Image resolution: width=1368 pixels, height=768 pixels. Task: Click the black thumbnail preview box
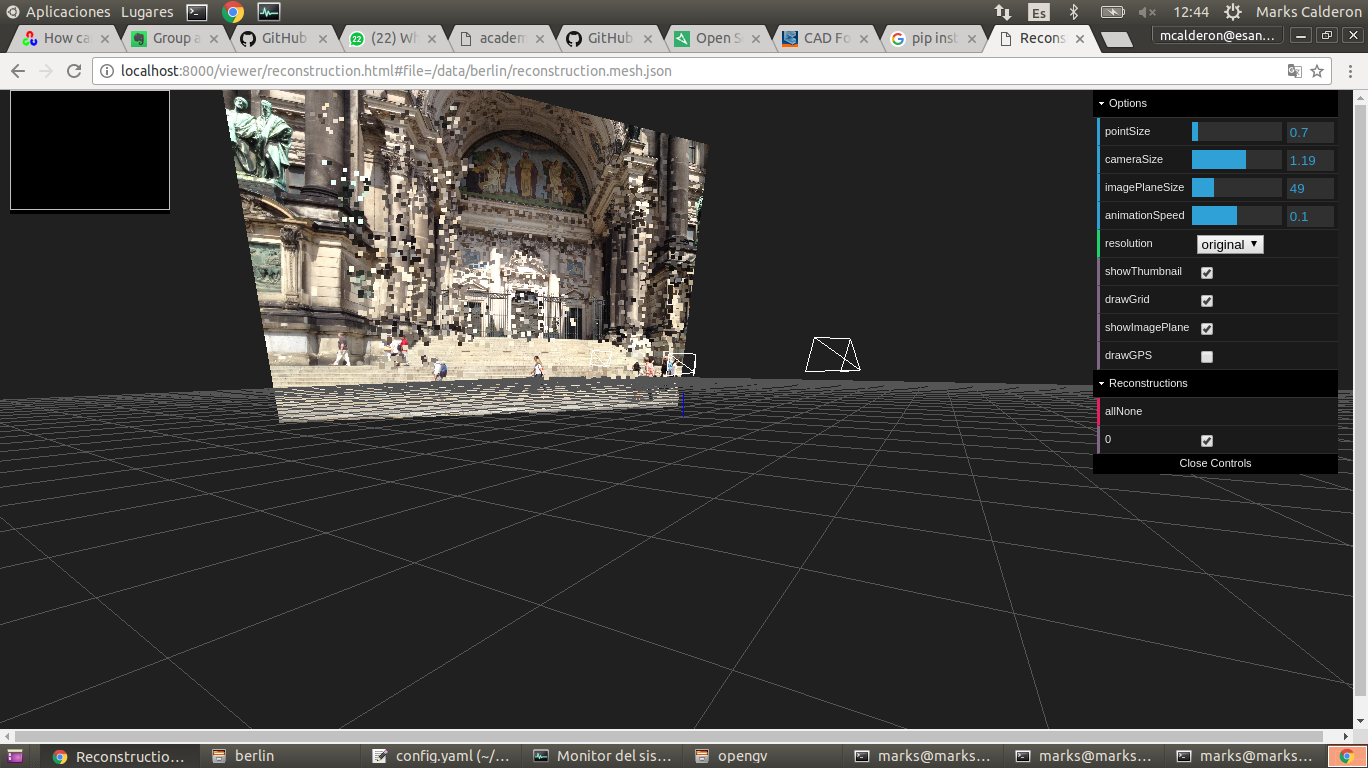(90, 150)
